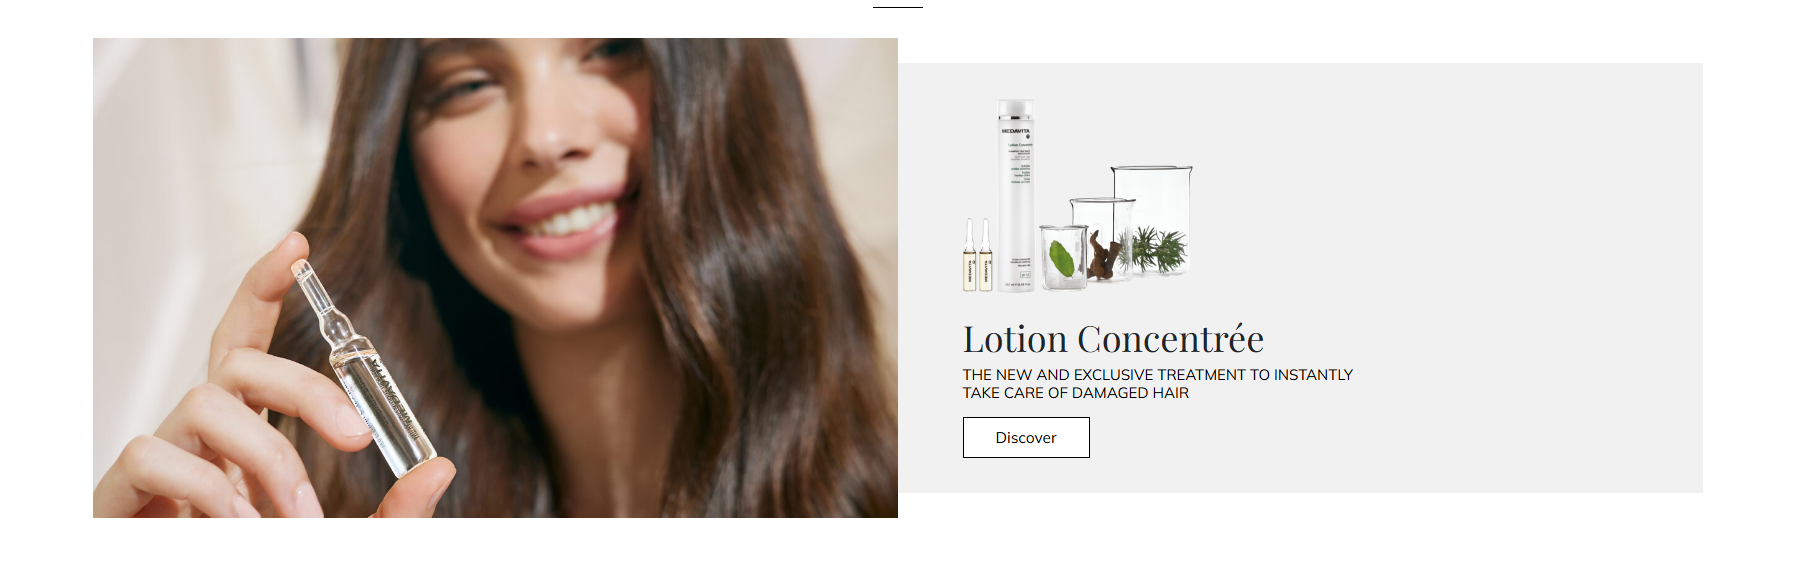This screenshot has height=562, width=1804.
Task: Click the Discover button
Action: [x=1026, y=438]
